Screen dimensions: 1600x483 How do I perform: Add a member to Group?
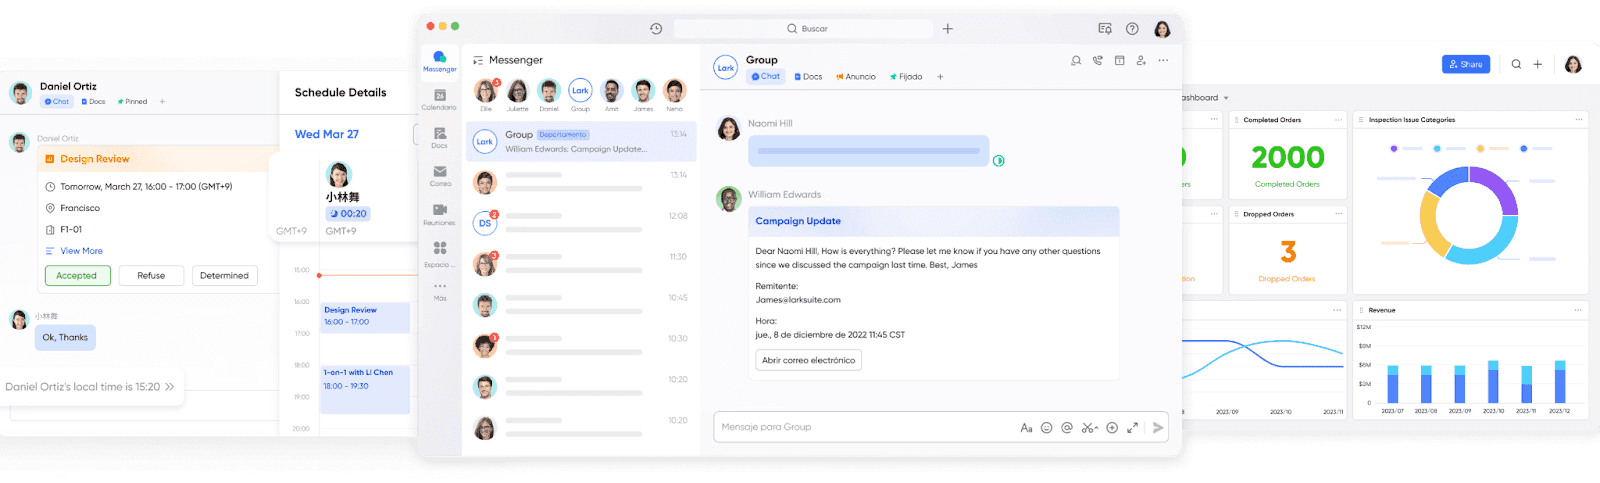pyautogui.click(x=1141, y=61)
